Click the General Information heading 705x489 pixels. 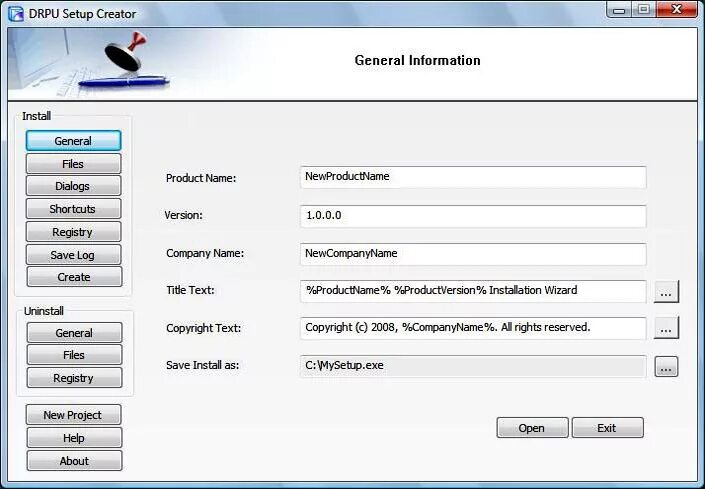pos(417,60)
